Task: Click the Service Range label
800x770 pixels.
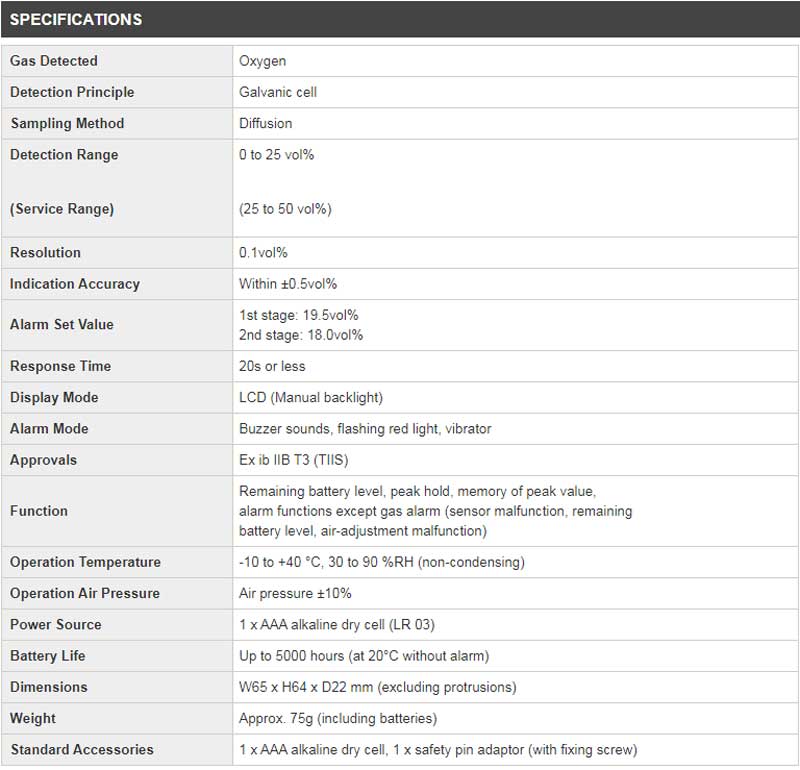Action: [x=62, y=209]
